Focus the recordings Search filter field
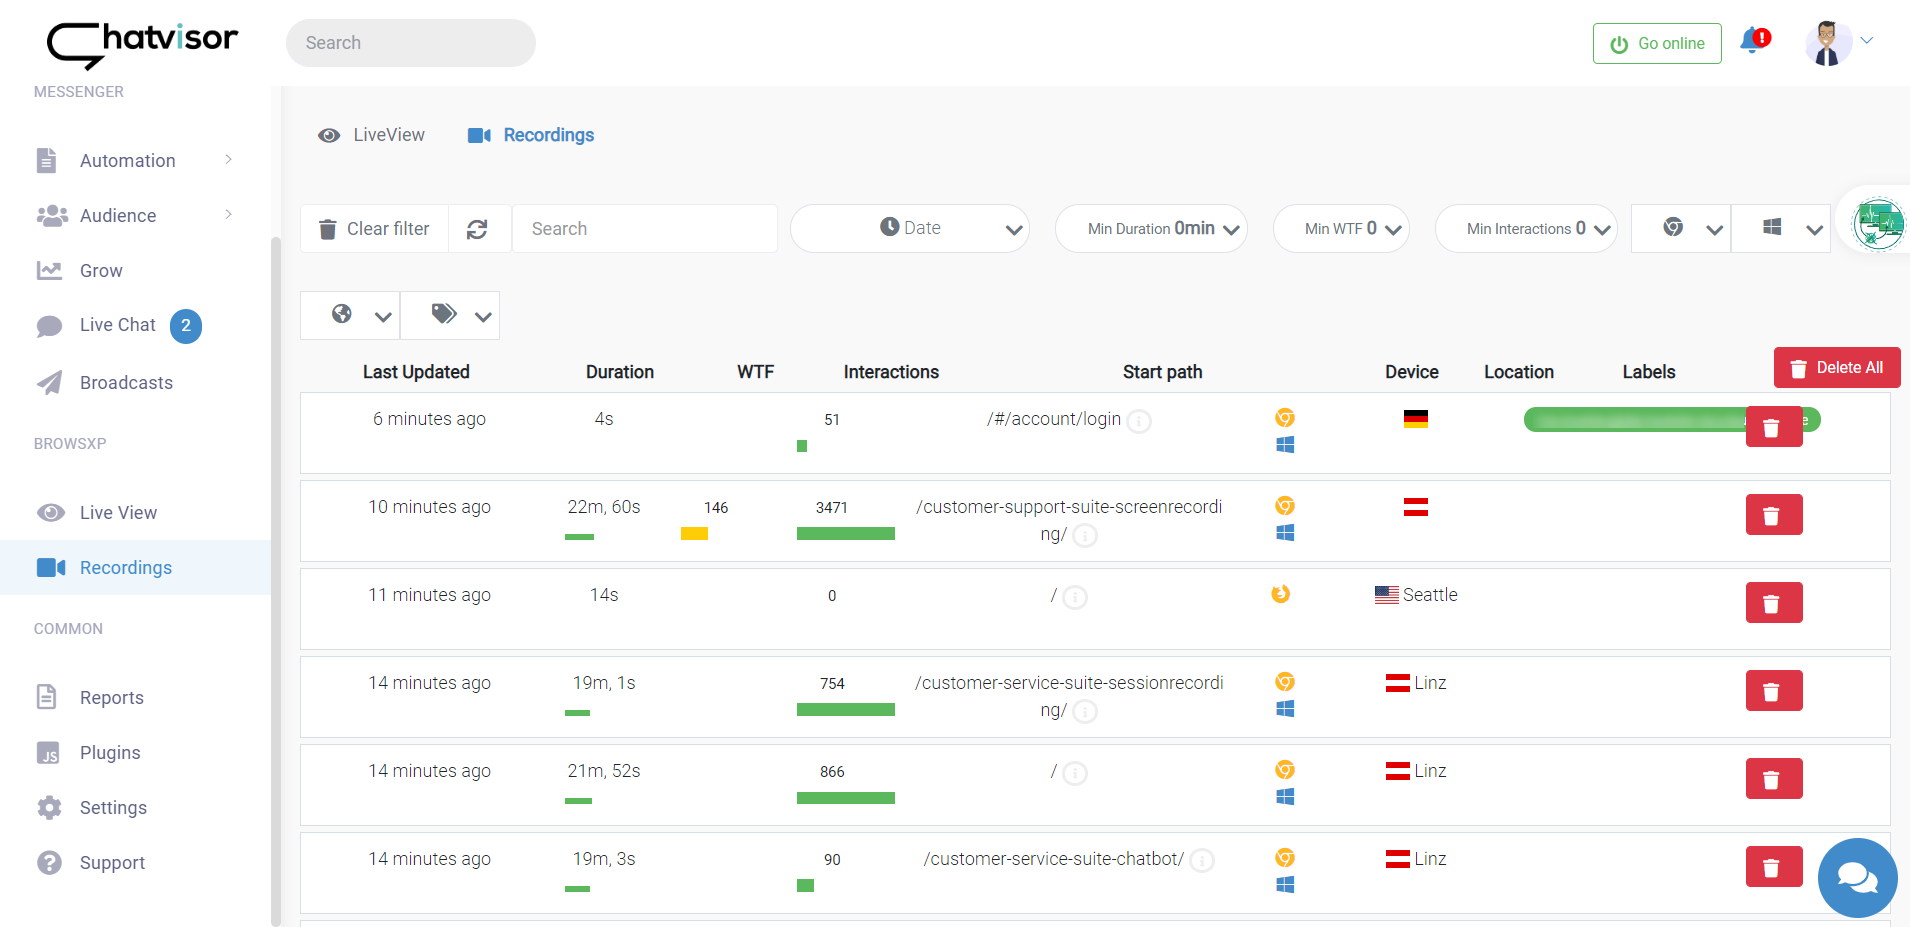1910x927 pixels. tap(645, 229)
